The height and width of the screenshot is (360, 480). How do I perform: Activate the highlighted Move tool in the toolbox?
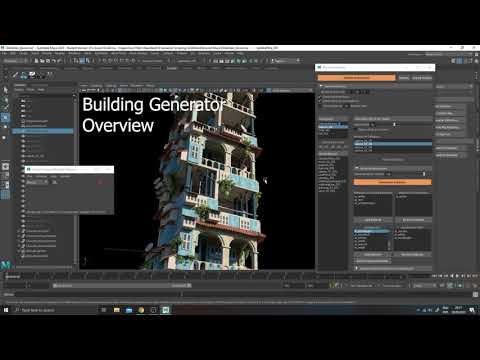click(x=5, y=117)
